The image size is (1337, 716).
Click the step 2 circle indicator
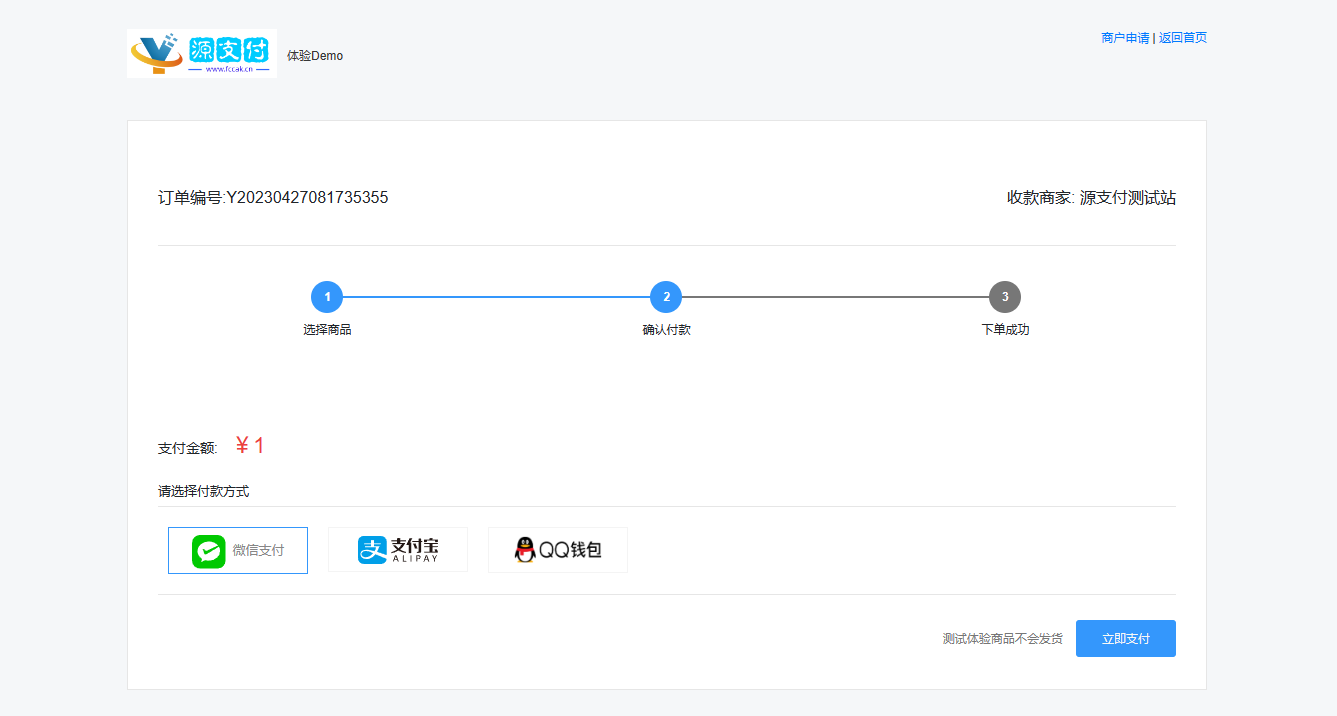point(666,297)
